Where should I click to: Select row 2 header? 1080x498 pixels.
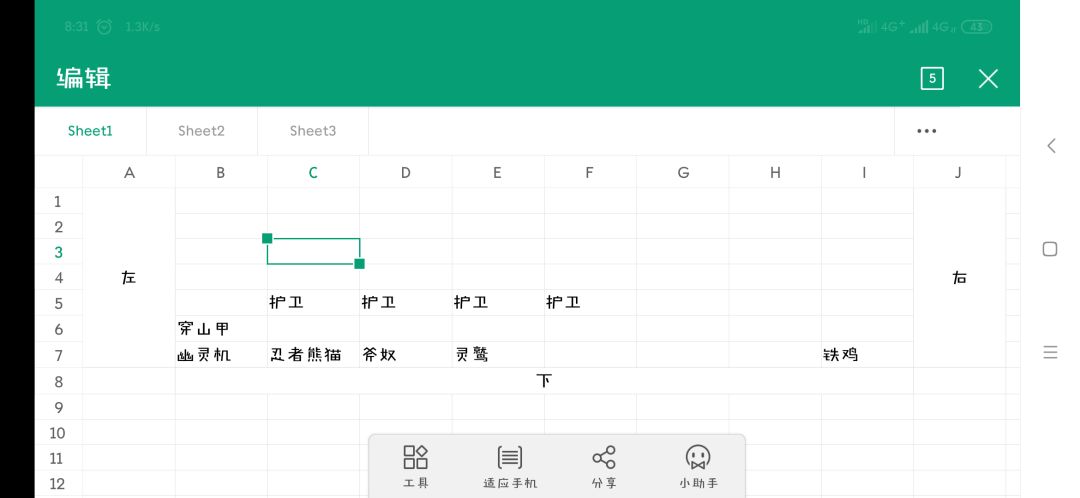tap(58, 227)
